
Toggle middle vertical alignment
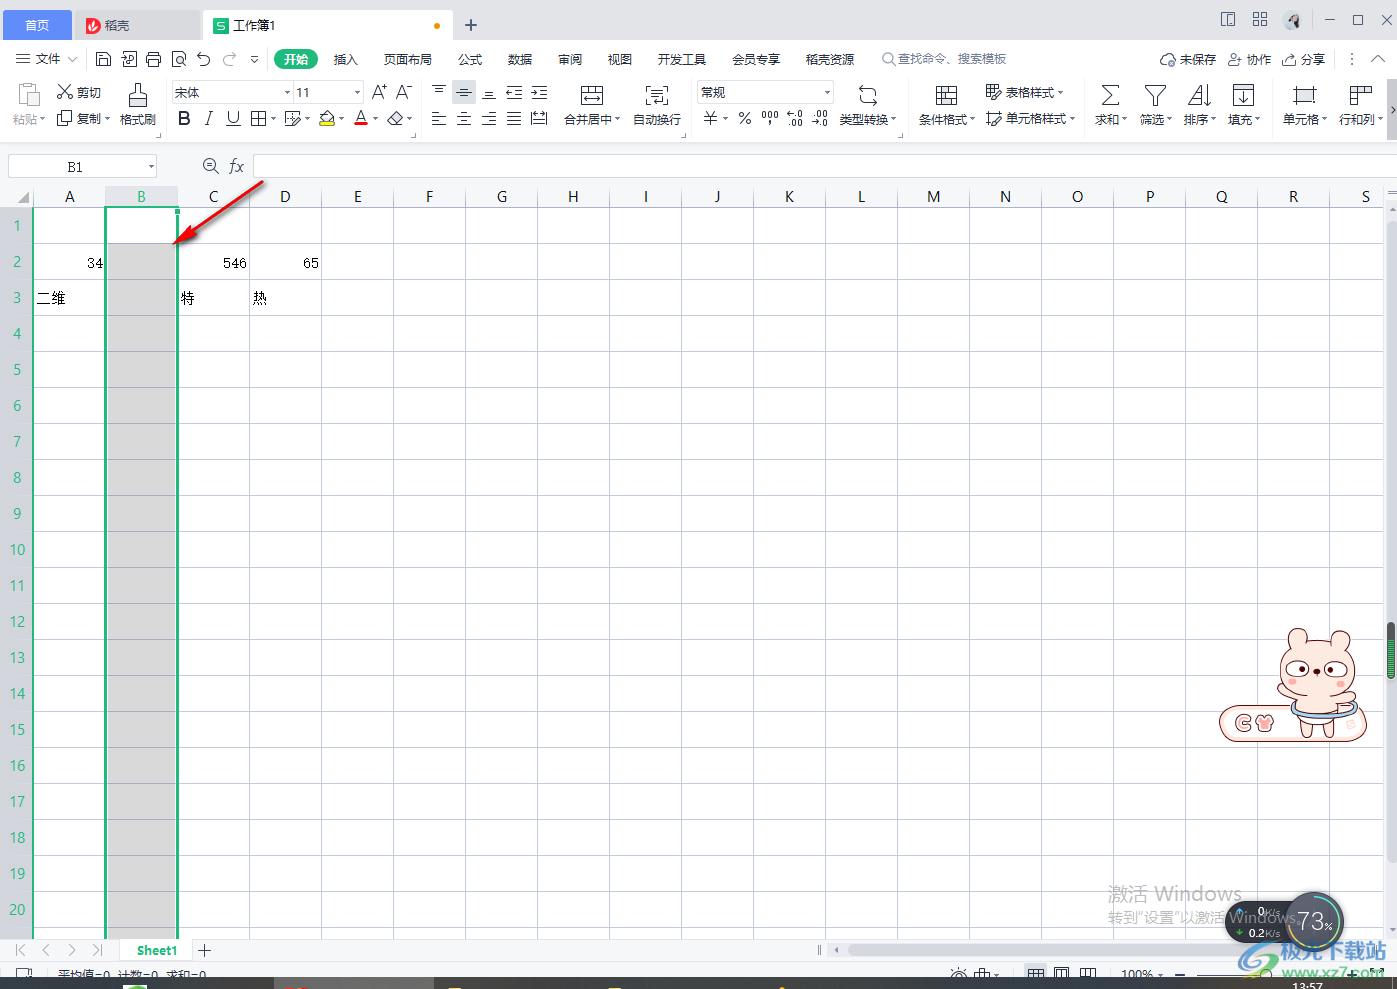464,92
